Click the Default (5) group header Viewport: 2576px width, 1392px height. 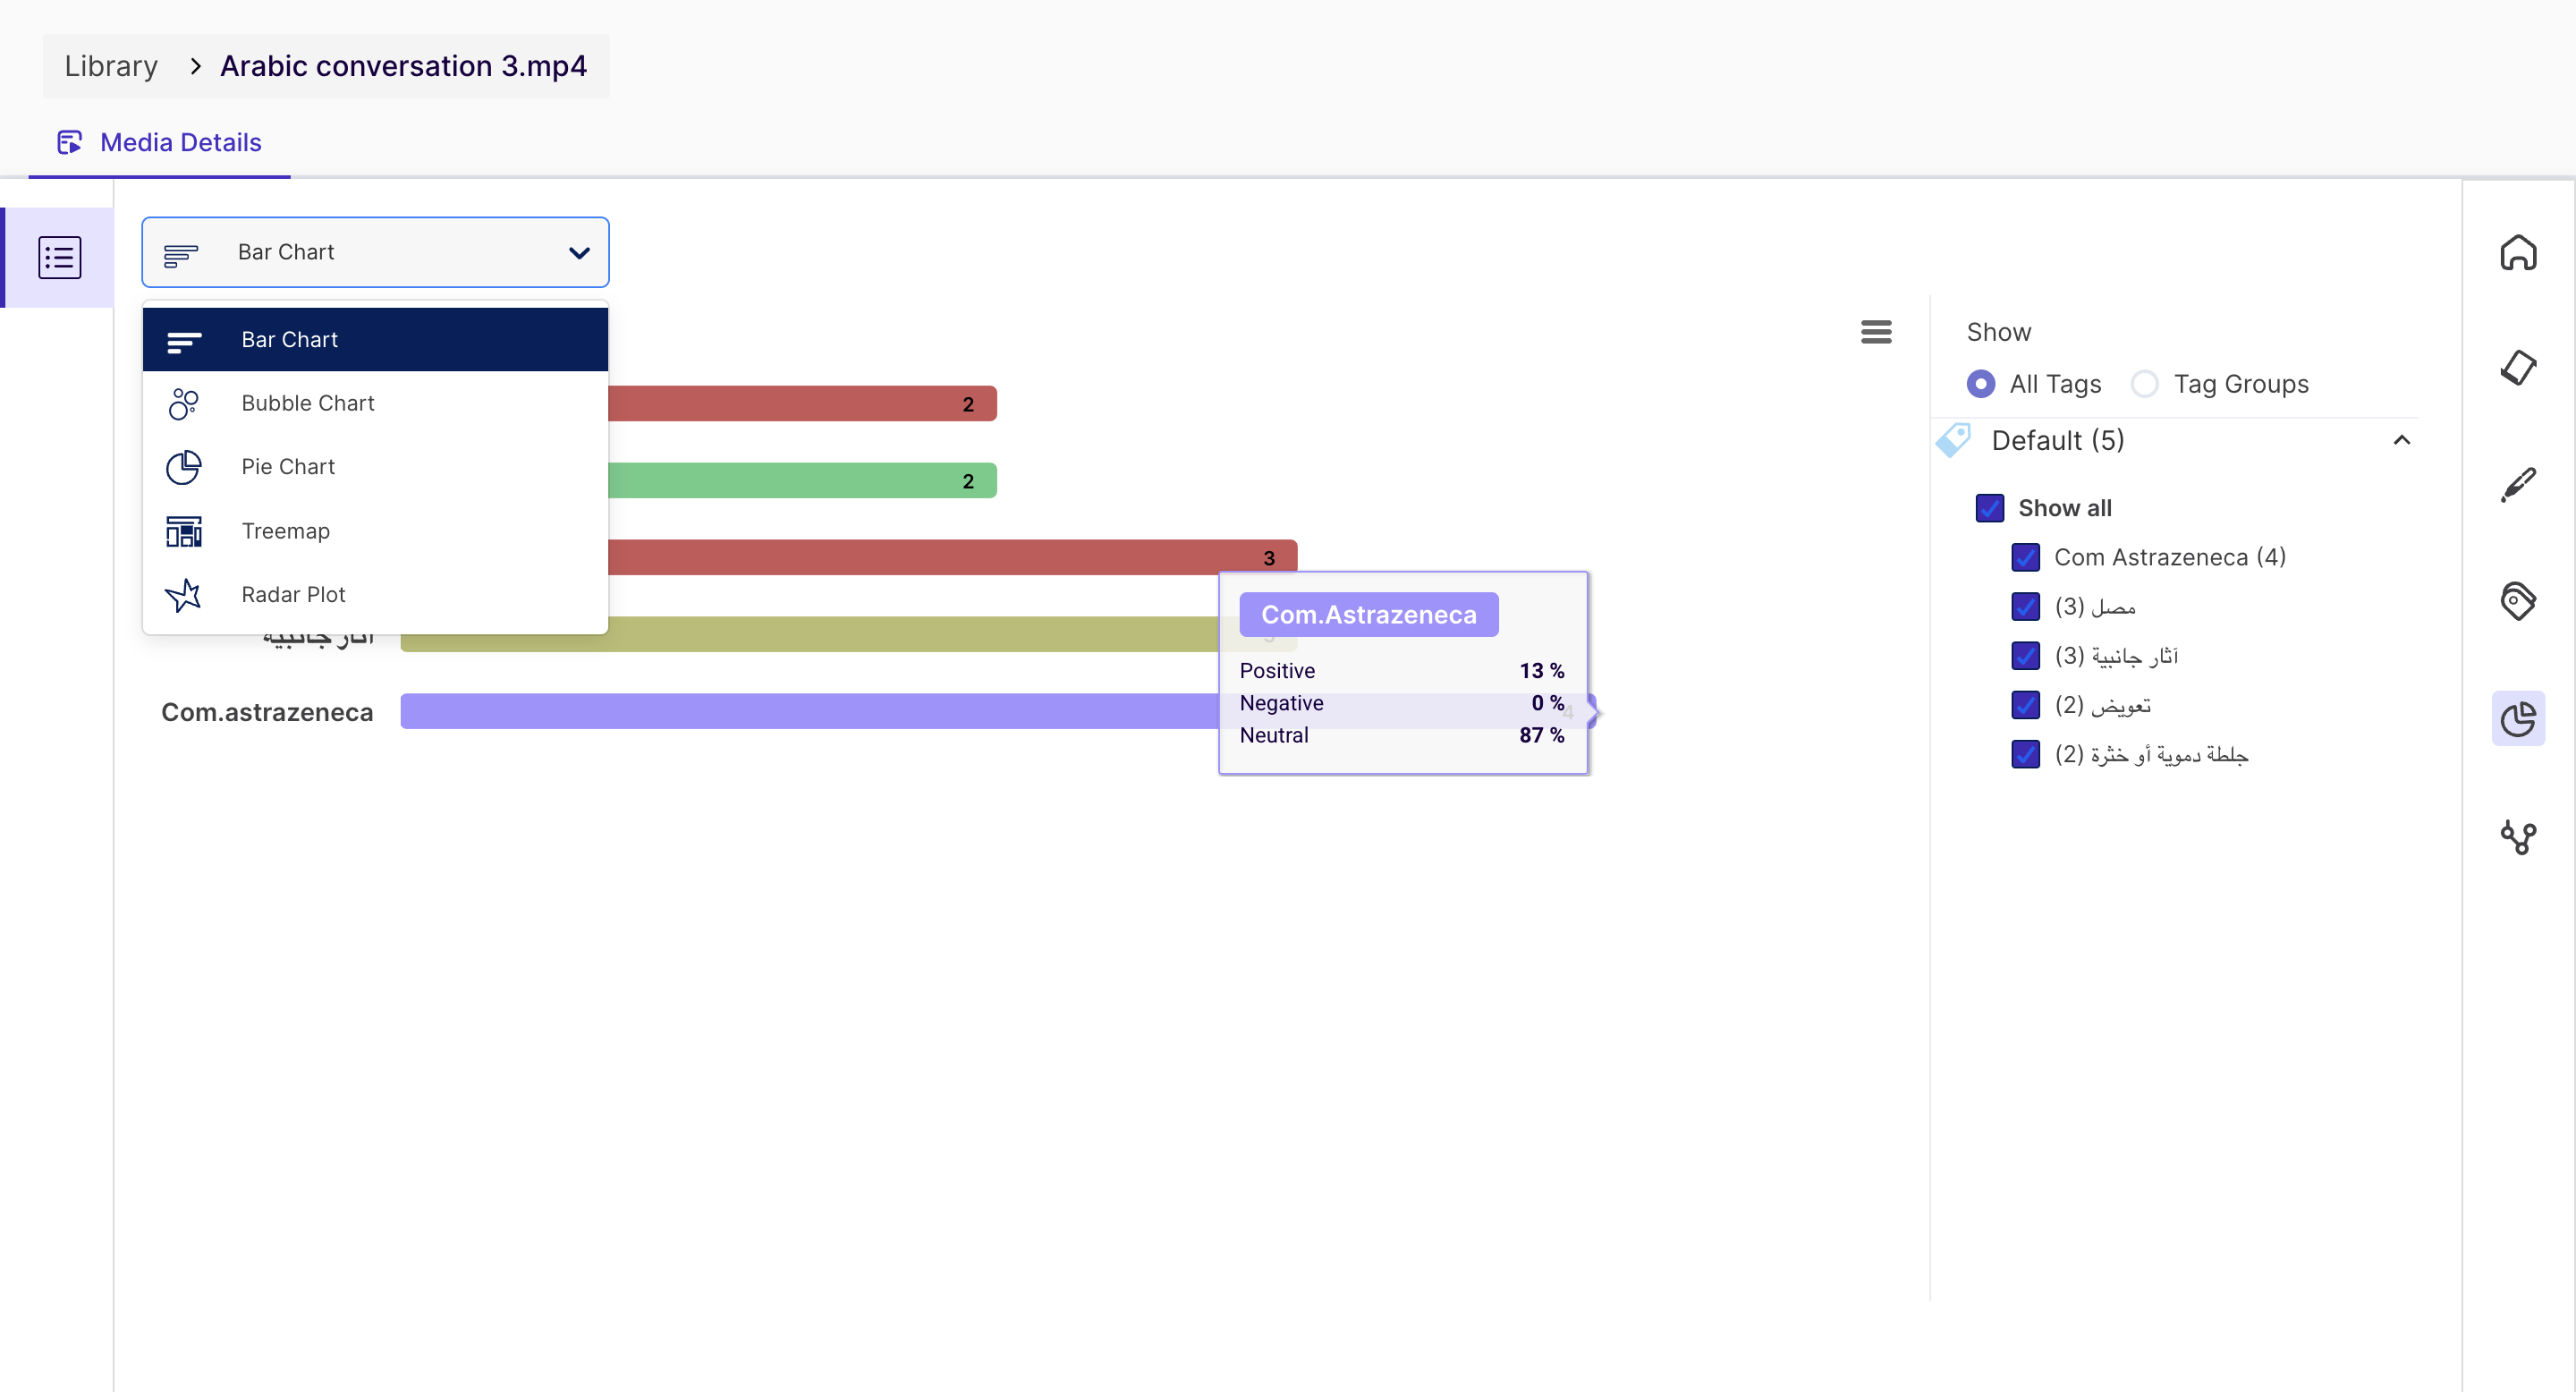[x=2177, y=440]
